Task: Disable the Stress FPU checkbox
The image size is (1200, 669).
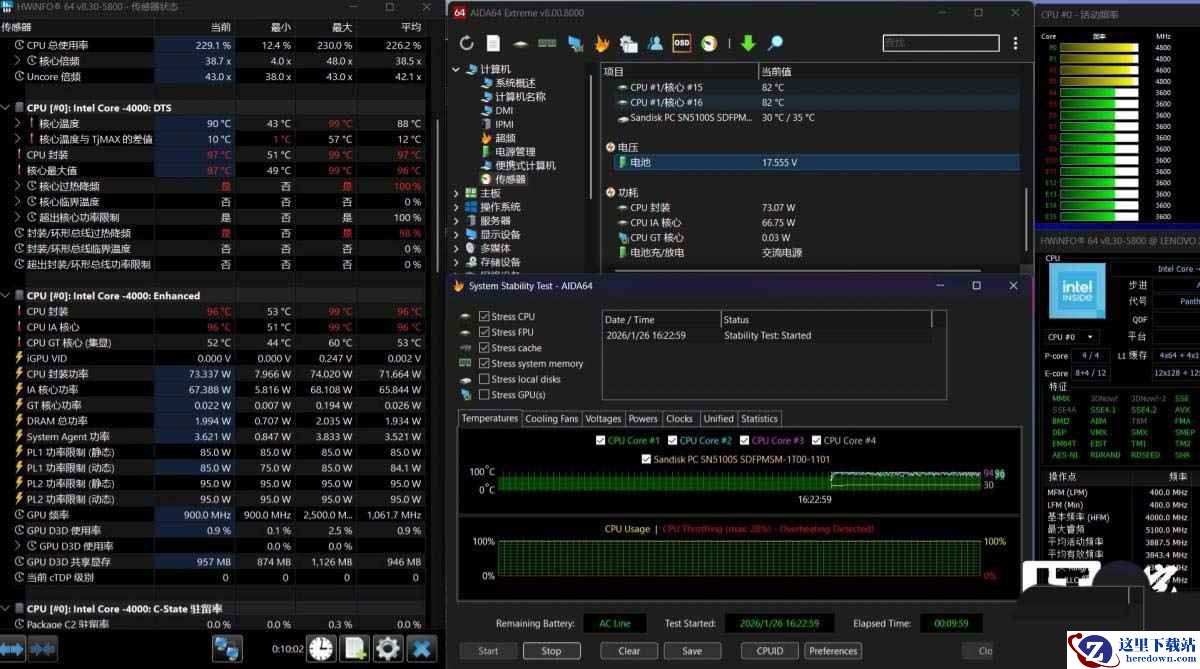Action: [x=484, y=332]
